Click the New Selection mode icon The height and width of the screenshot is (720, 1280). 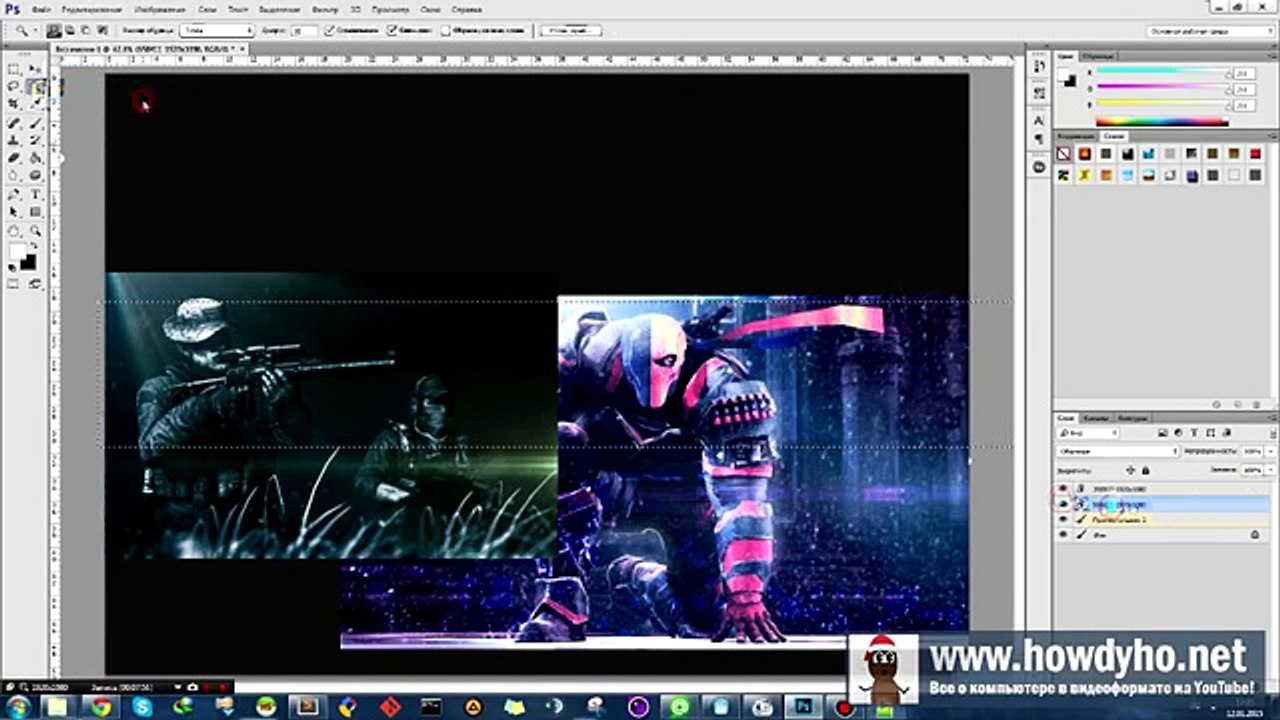tap(54, 31)
